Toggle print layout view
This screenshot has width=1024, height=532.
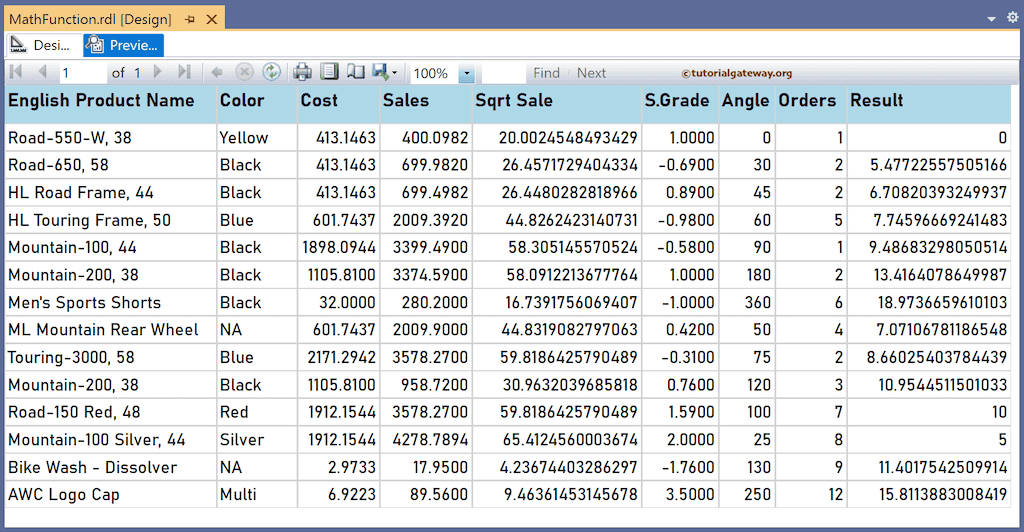[329, 72]
